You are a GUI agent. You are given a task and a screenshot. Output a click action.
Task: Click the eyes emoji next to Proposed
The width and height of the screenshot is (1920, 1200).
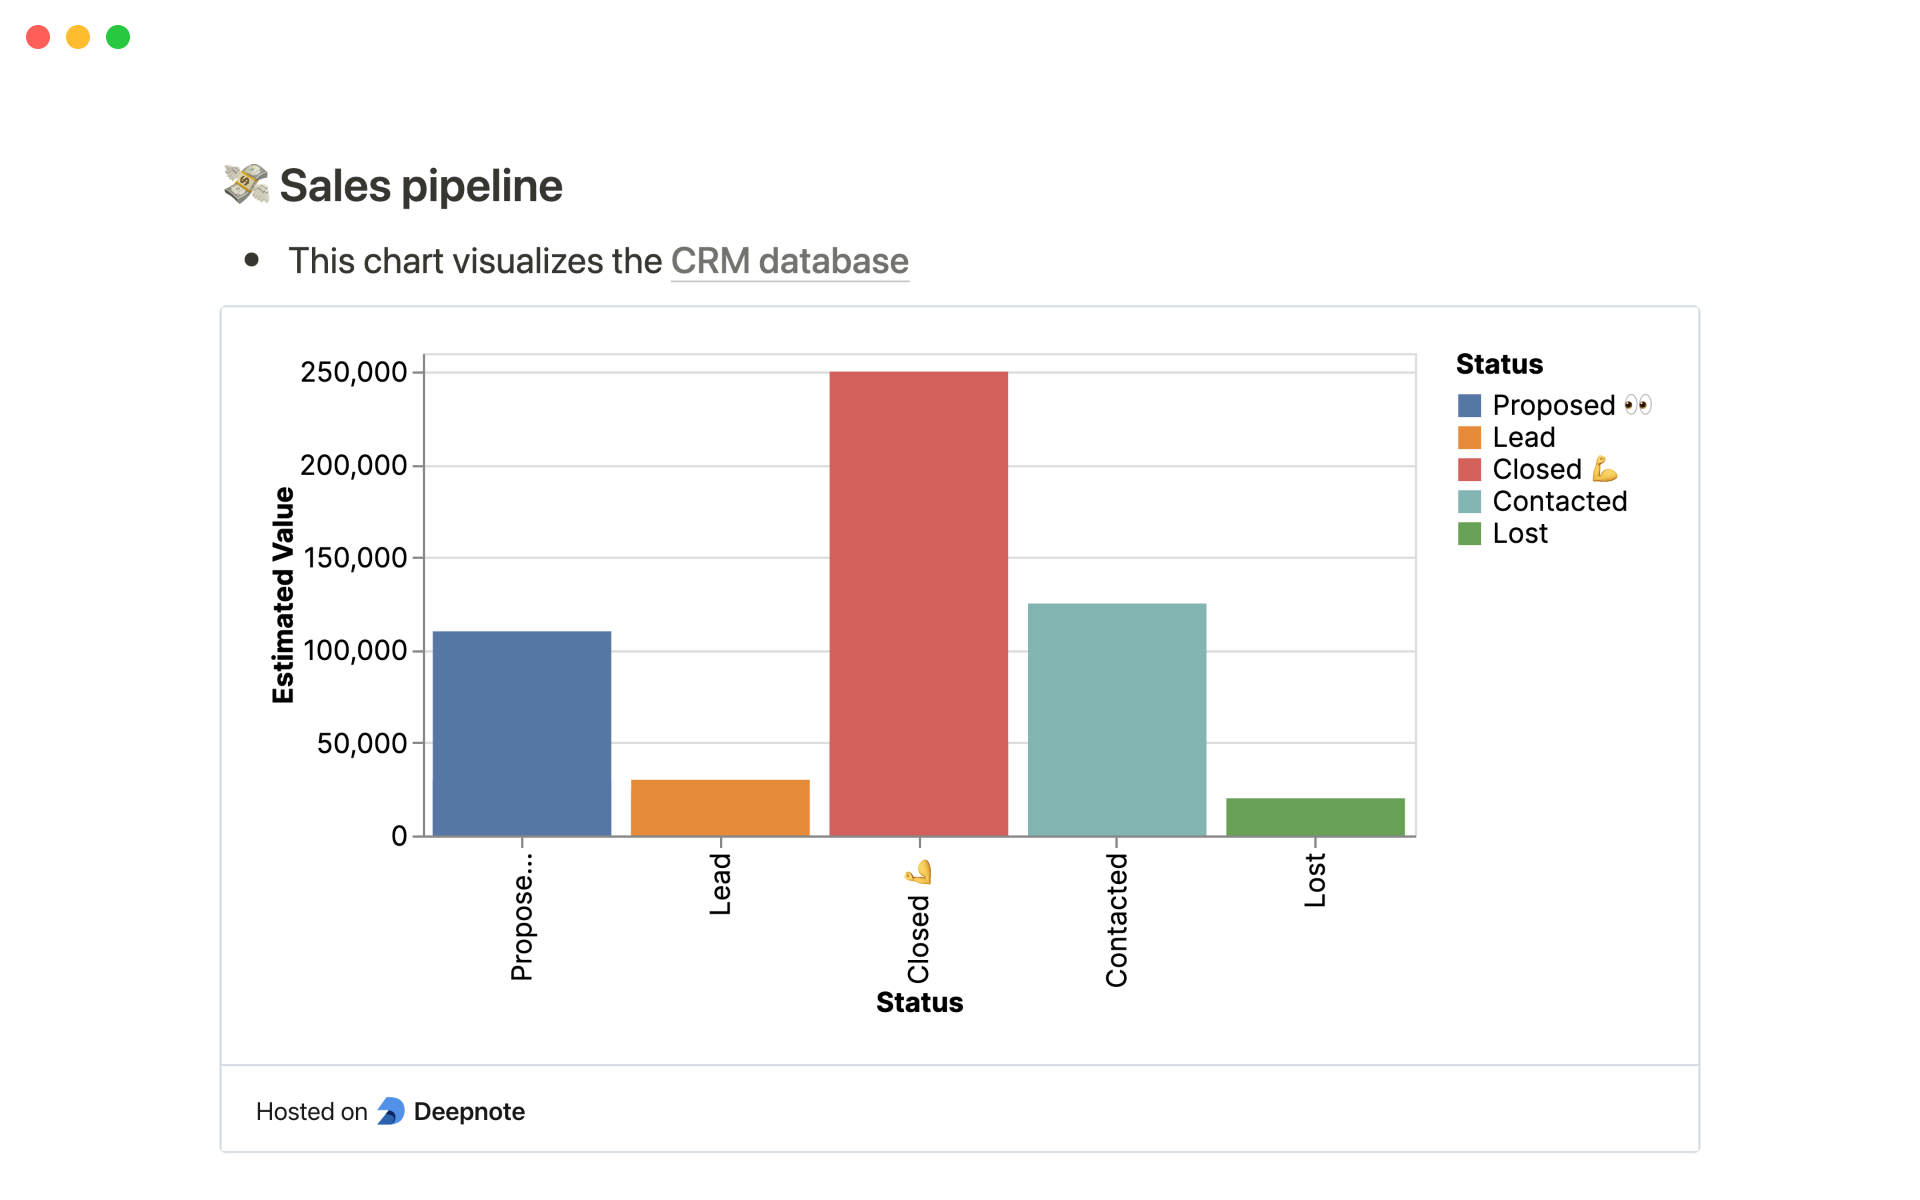click(x=1637, y=405)
